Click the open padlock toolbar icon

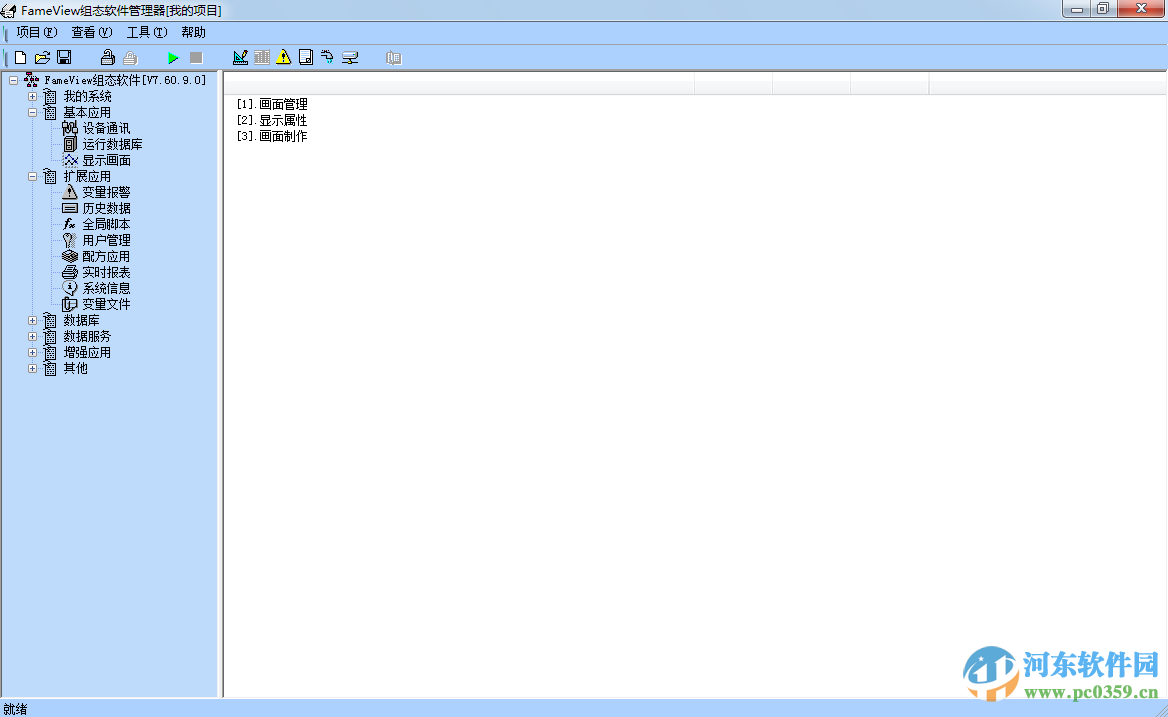point(108,57)
